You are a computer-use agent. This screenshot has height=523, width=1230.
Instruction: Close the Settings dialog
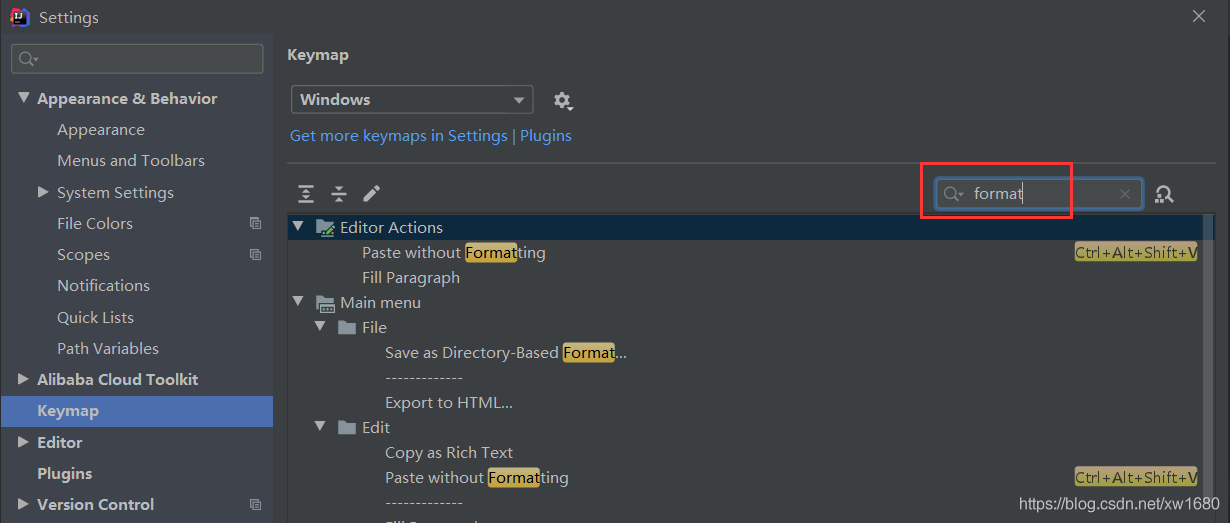point(1199,16)
